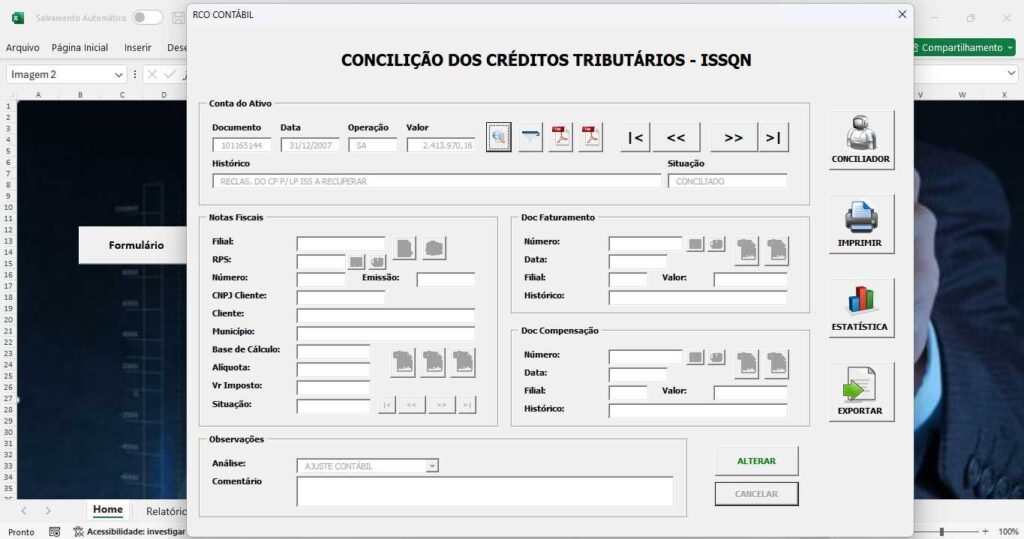This screenshot has height=539, width=1024.
Task: Click the small |< button in Notas Fiscais
Action: coord(387,405)
